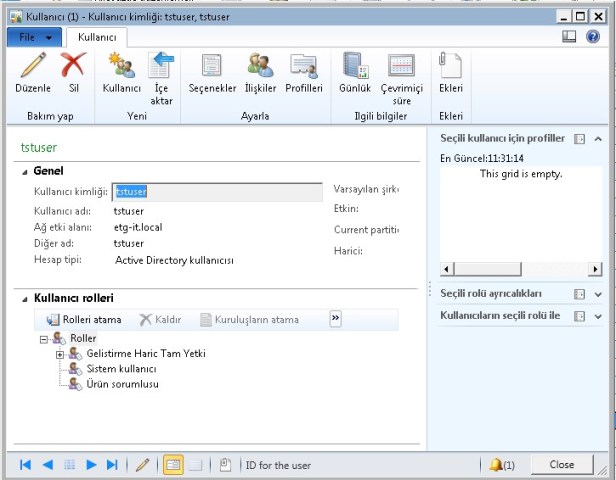The width and height of the screenshot is (616, 480).
Task: Open the Profilleri icon
Action: 304,67
